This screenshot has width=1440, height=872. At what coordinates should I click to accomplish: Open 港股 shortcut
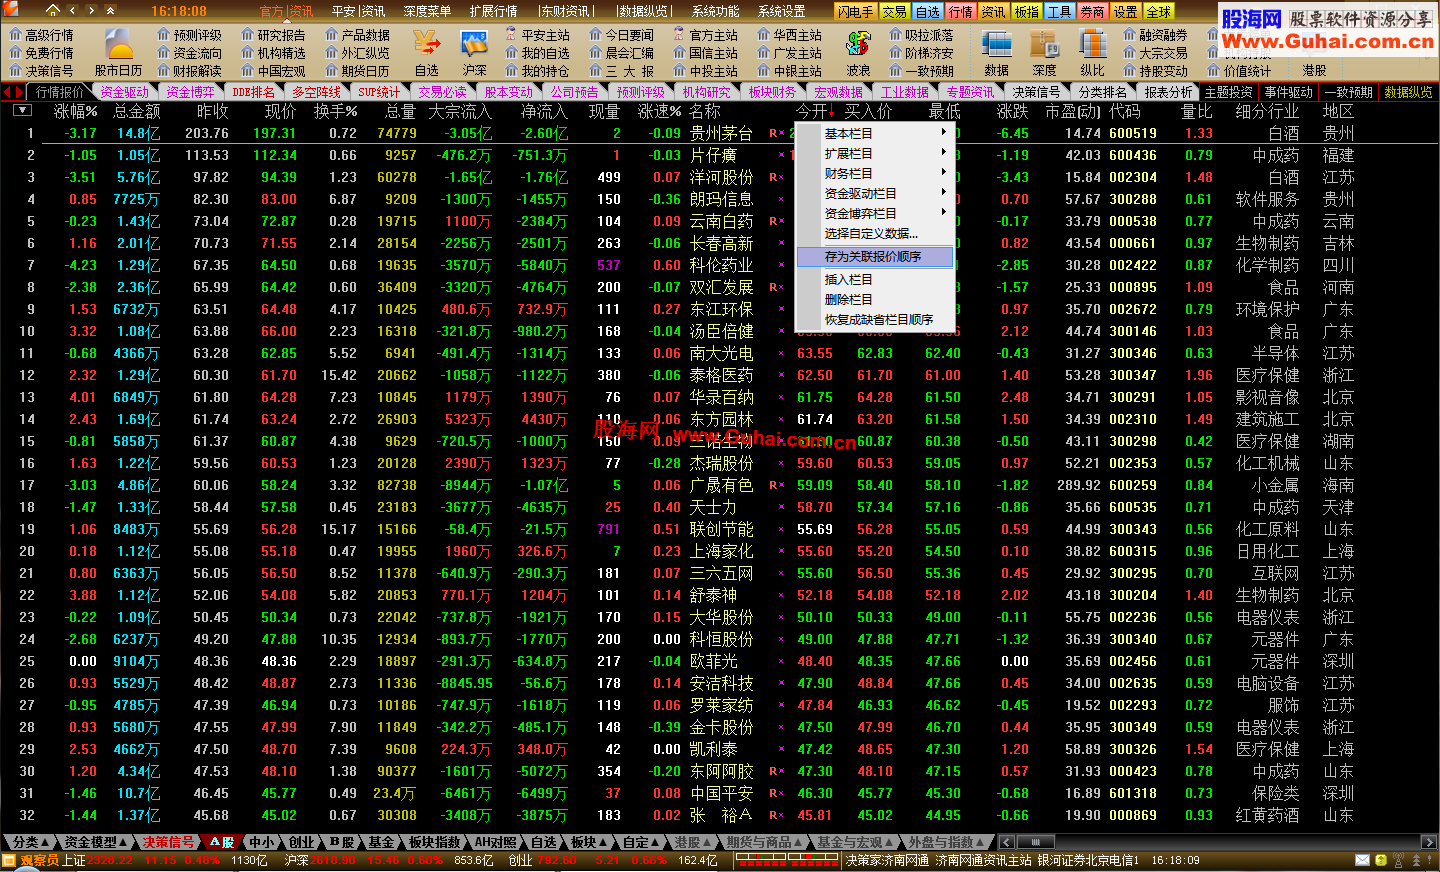pos(1314,71)
